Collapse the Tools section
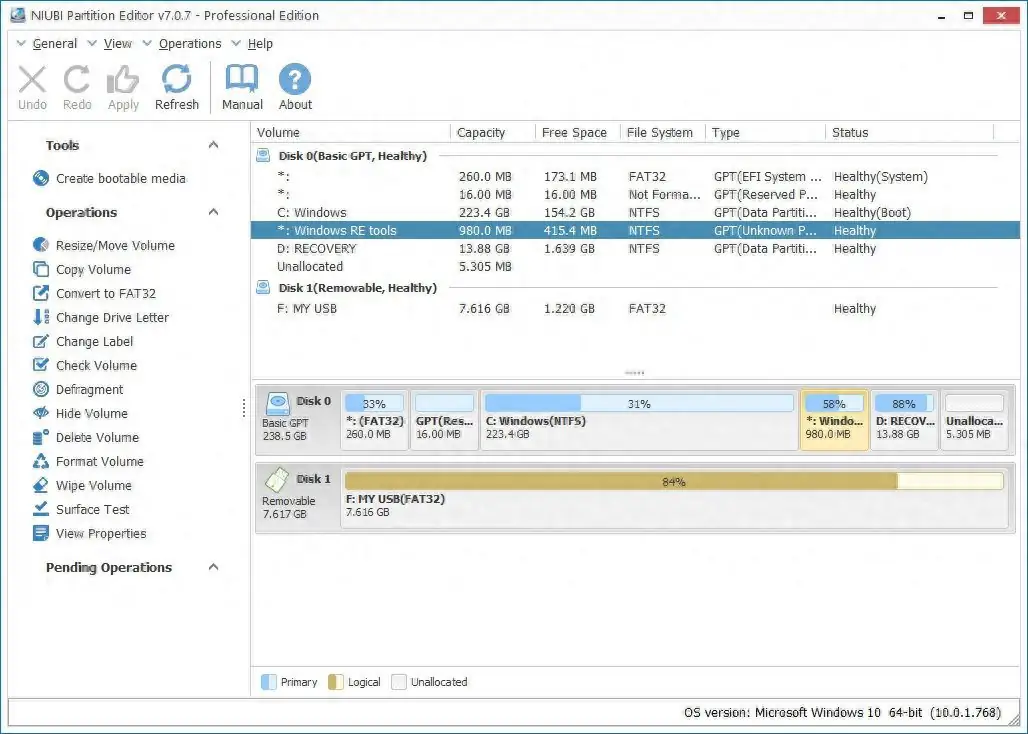 click(x=213, y=144)
